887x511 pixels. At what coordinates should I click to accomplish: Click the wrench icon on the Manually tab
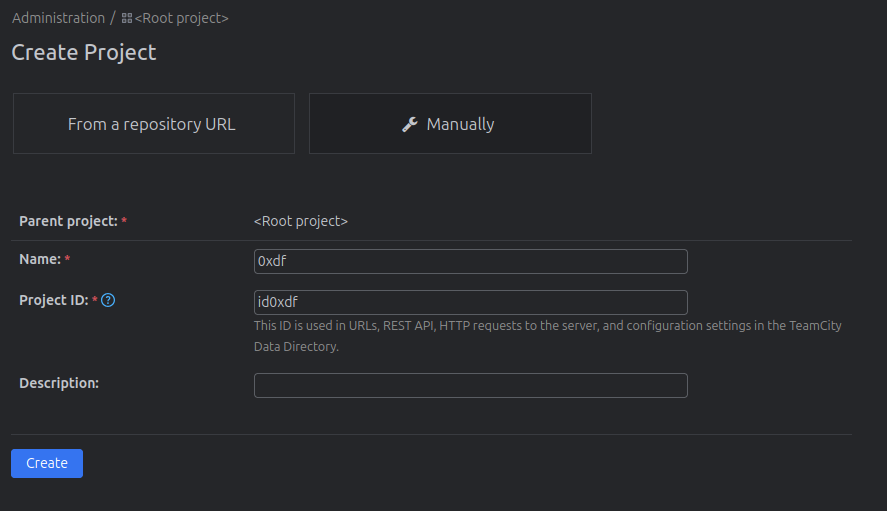click(x=409, y=124)
